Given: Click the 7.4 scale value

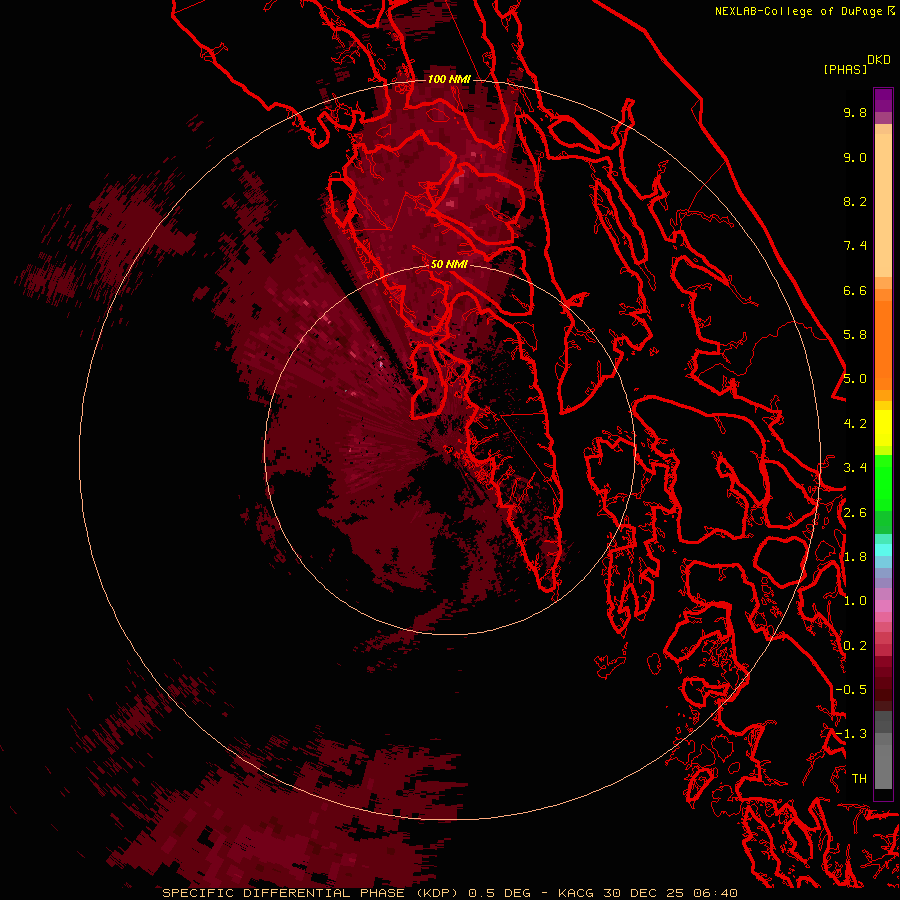Looking at the screenshot, I should pyautogui.click(x=855, y=246).
